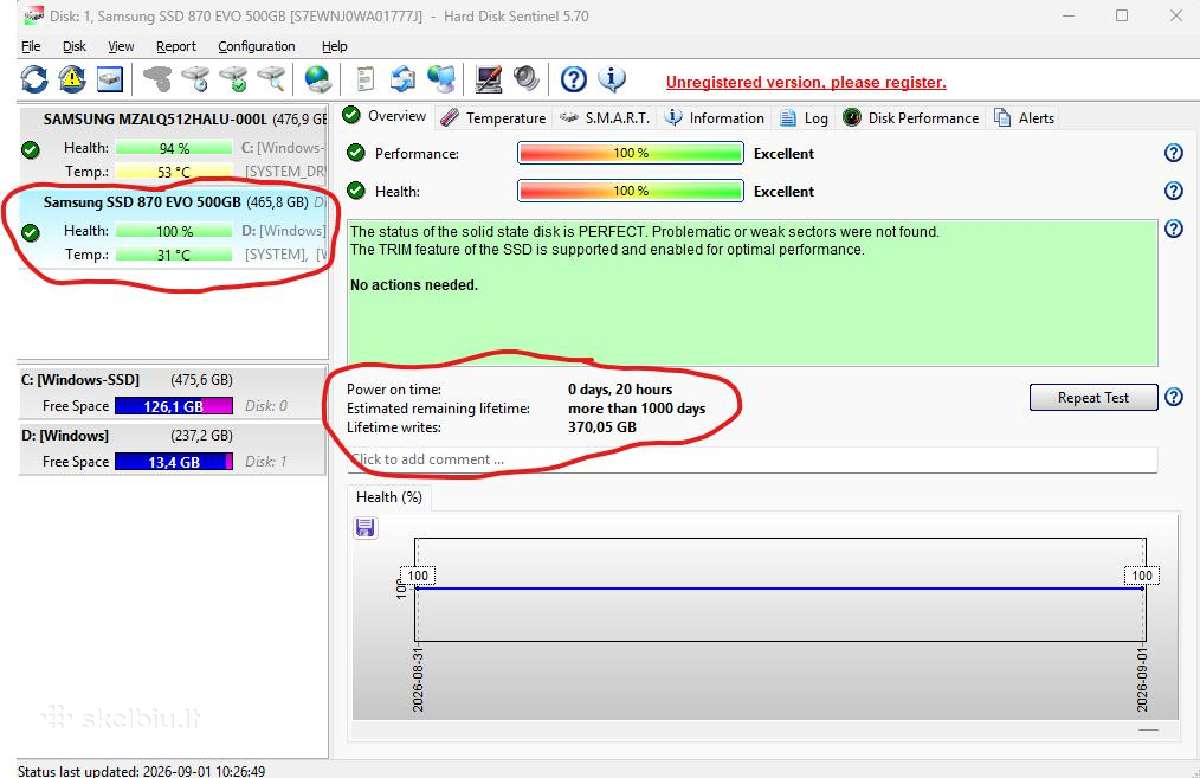
Task: Open the File menu
Action: coord(30,46)
